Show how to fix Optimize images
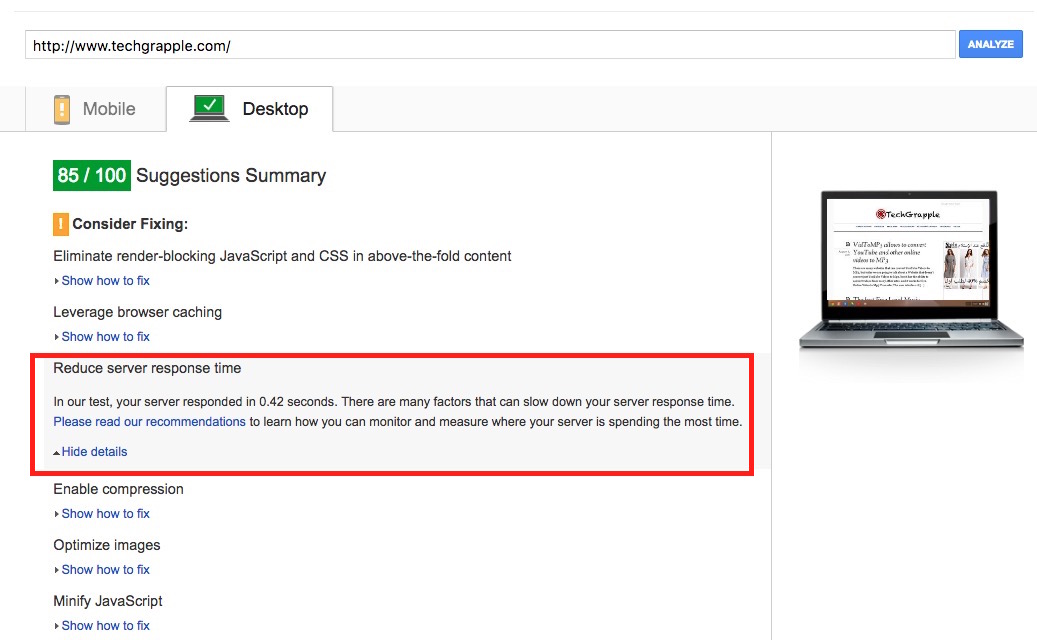 click(x=105, y=570)
